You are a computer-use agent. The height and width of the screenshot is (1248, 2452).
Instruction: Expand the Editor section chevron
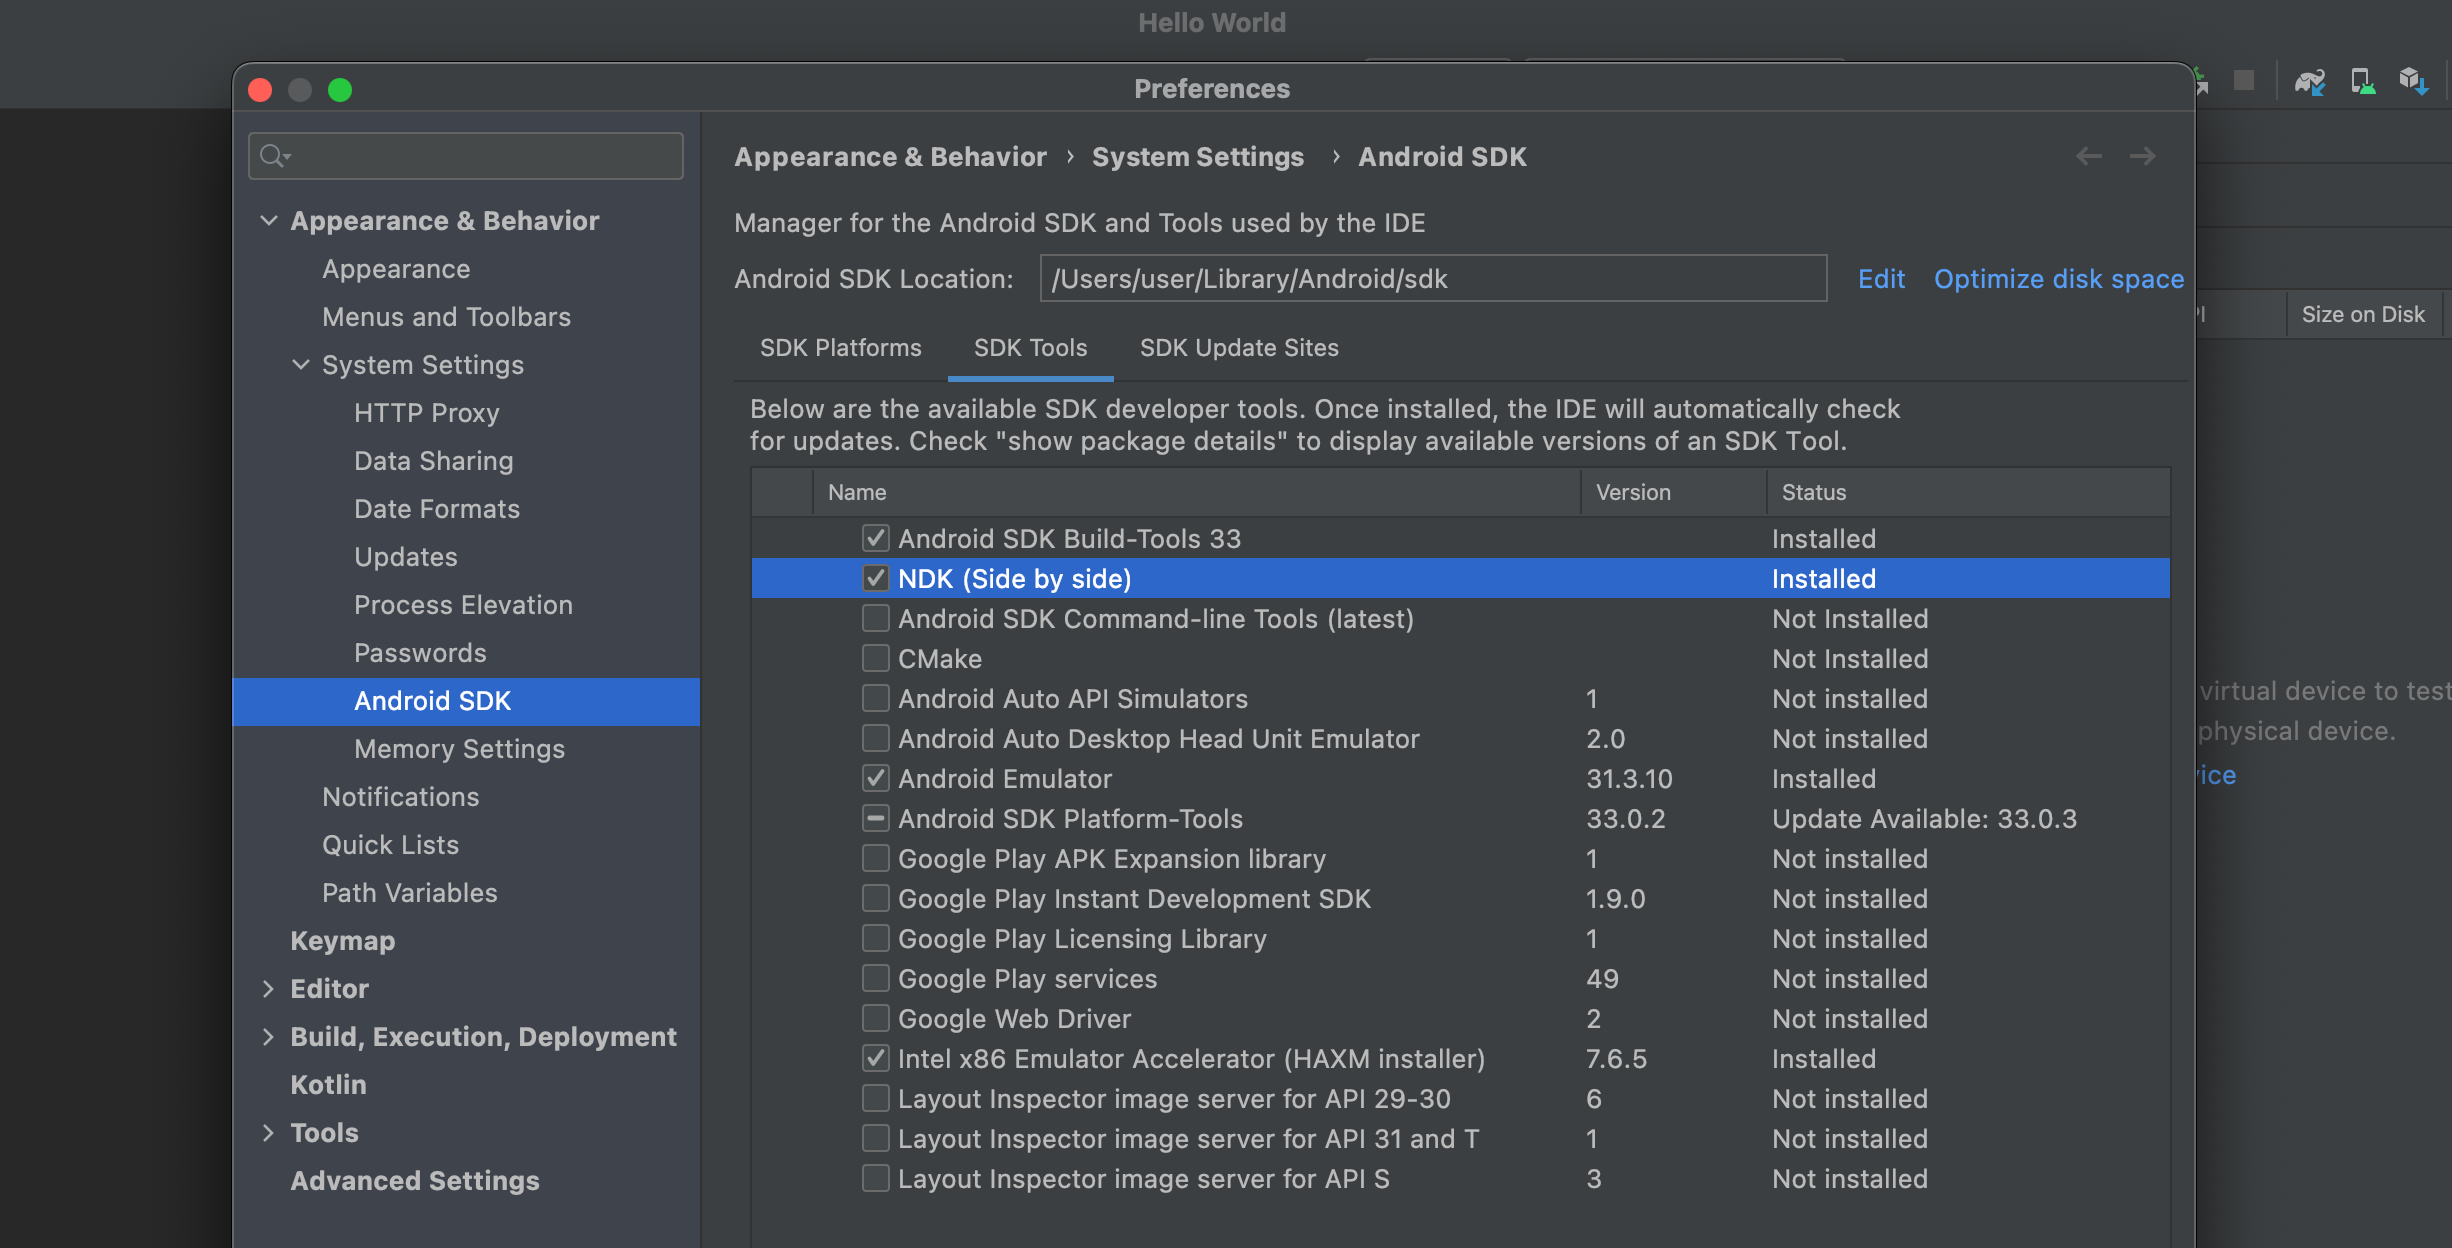268,989
